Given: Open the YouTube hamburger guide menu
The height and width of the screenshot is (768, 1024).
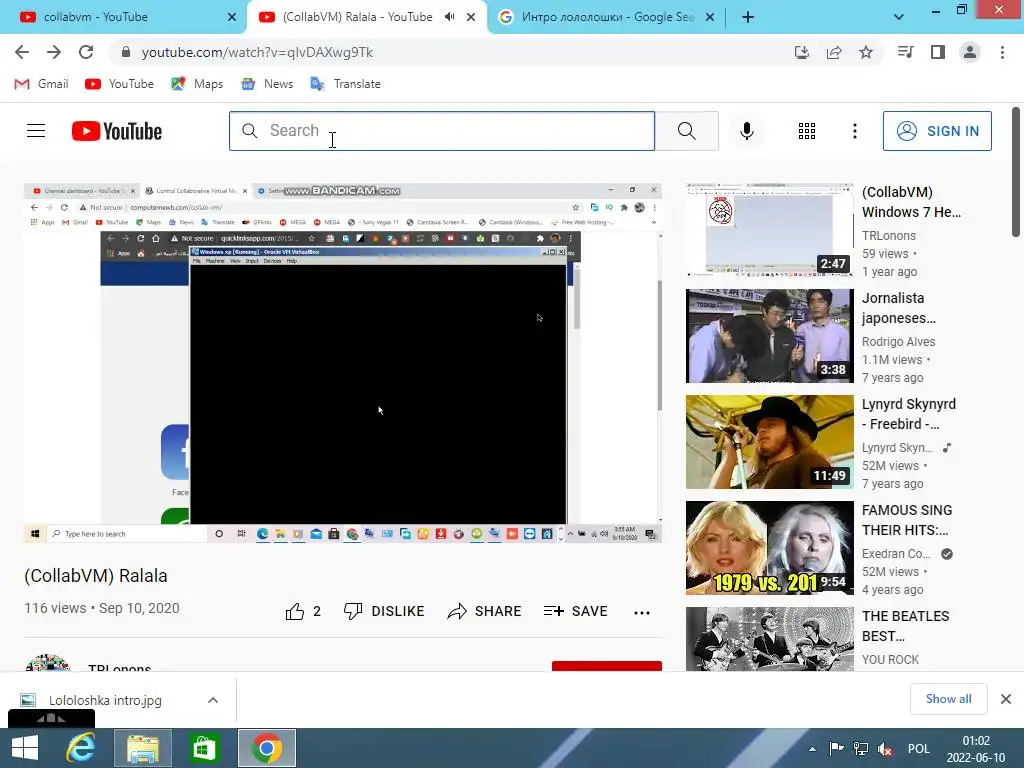Looking at the screenshot, I should (x=36, y=131).
